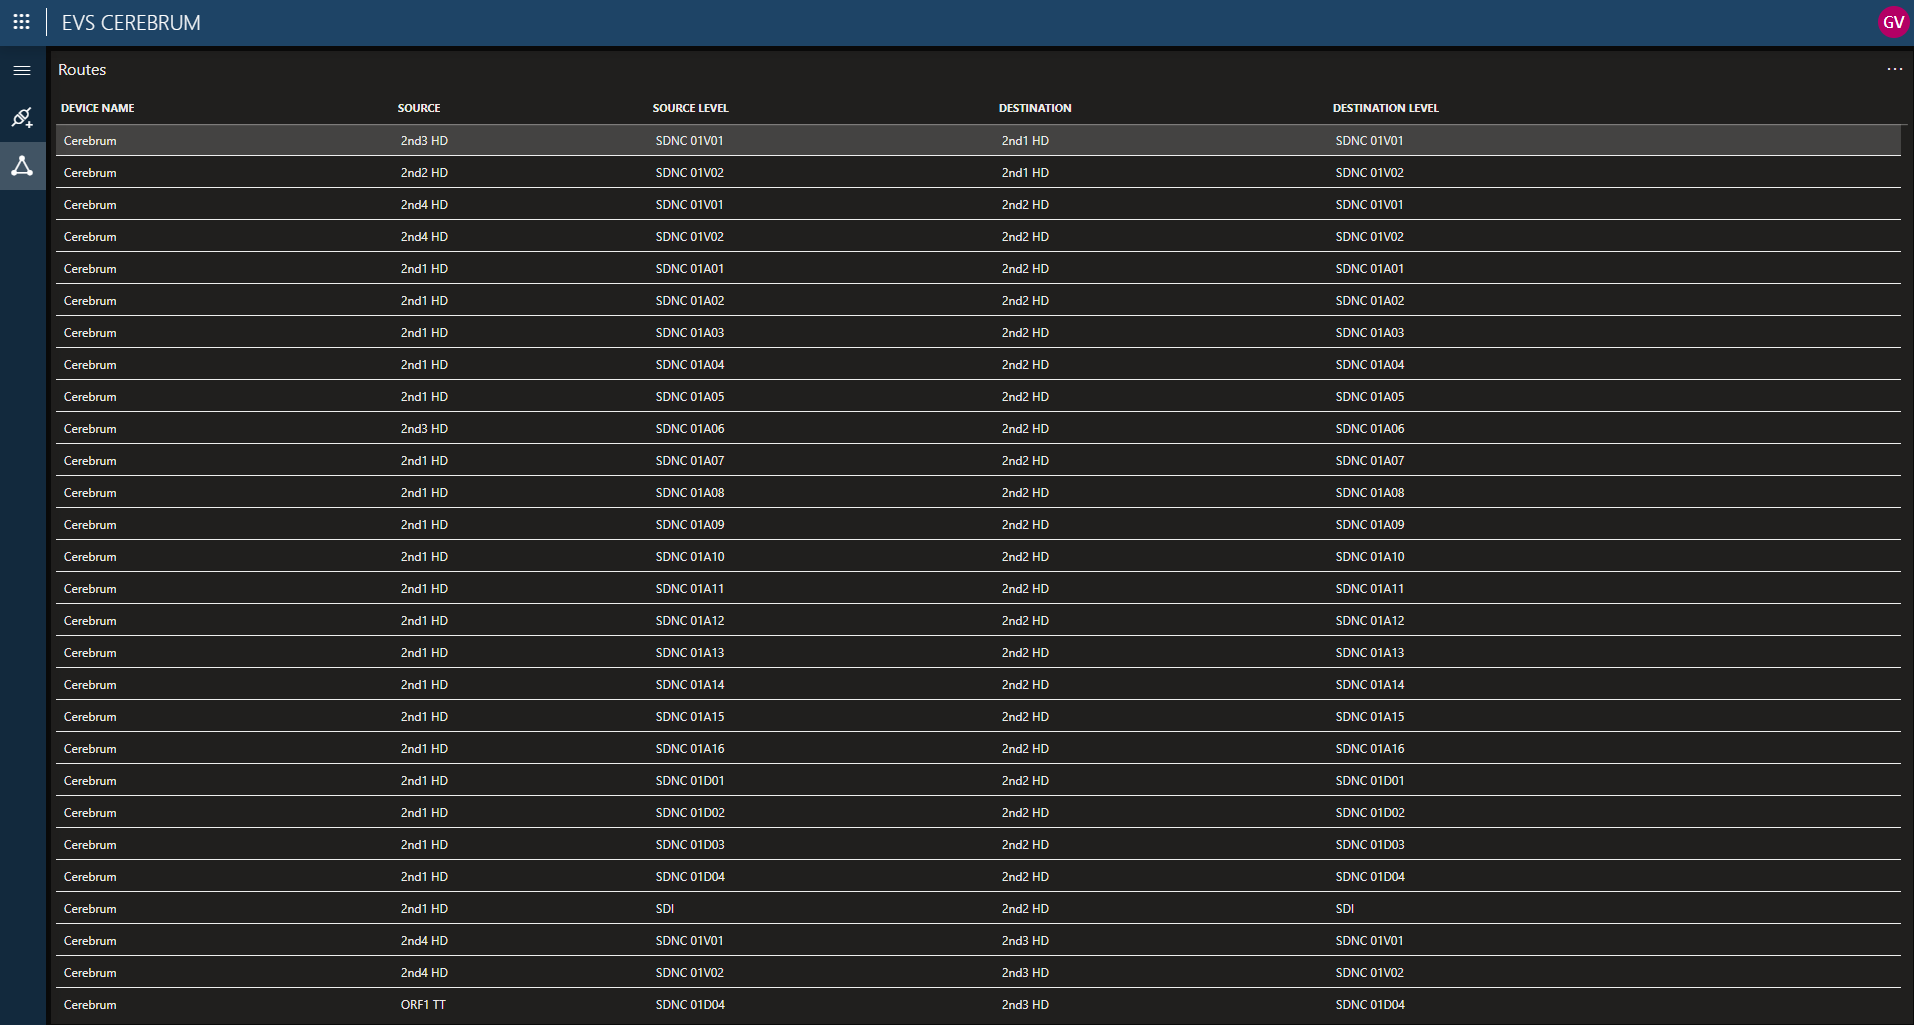This screenshot has height=1025, width=1914.
Task: Click 'SDNC 01A14' destination level cell
Action: point(1370,685)
